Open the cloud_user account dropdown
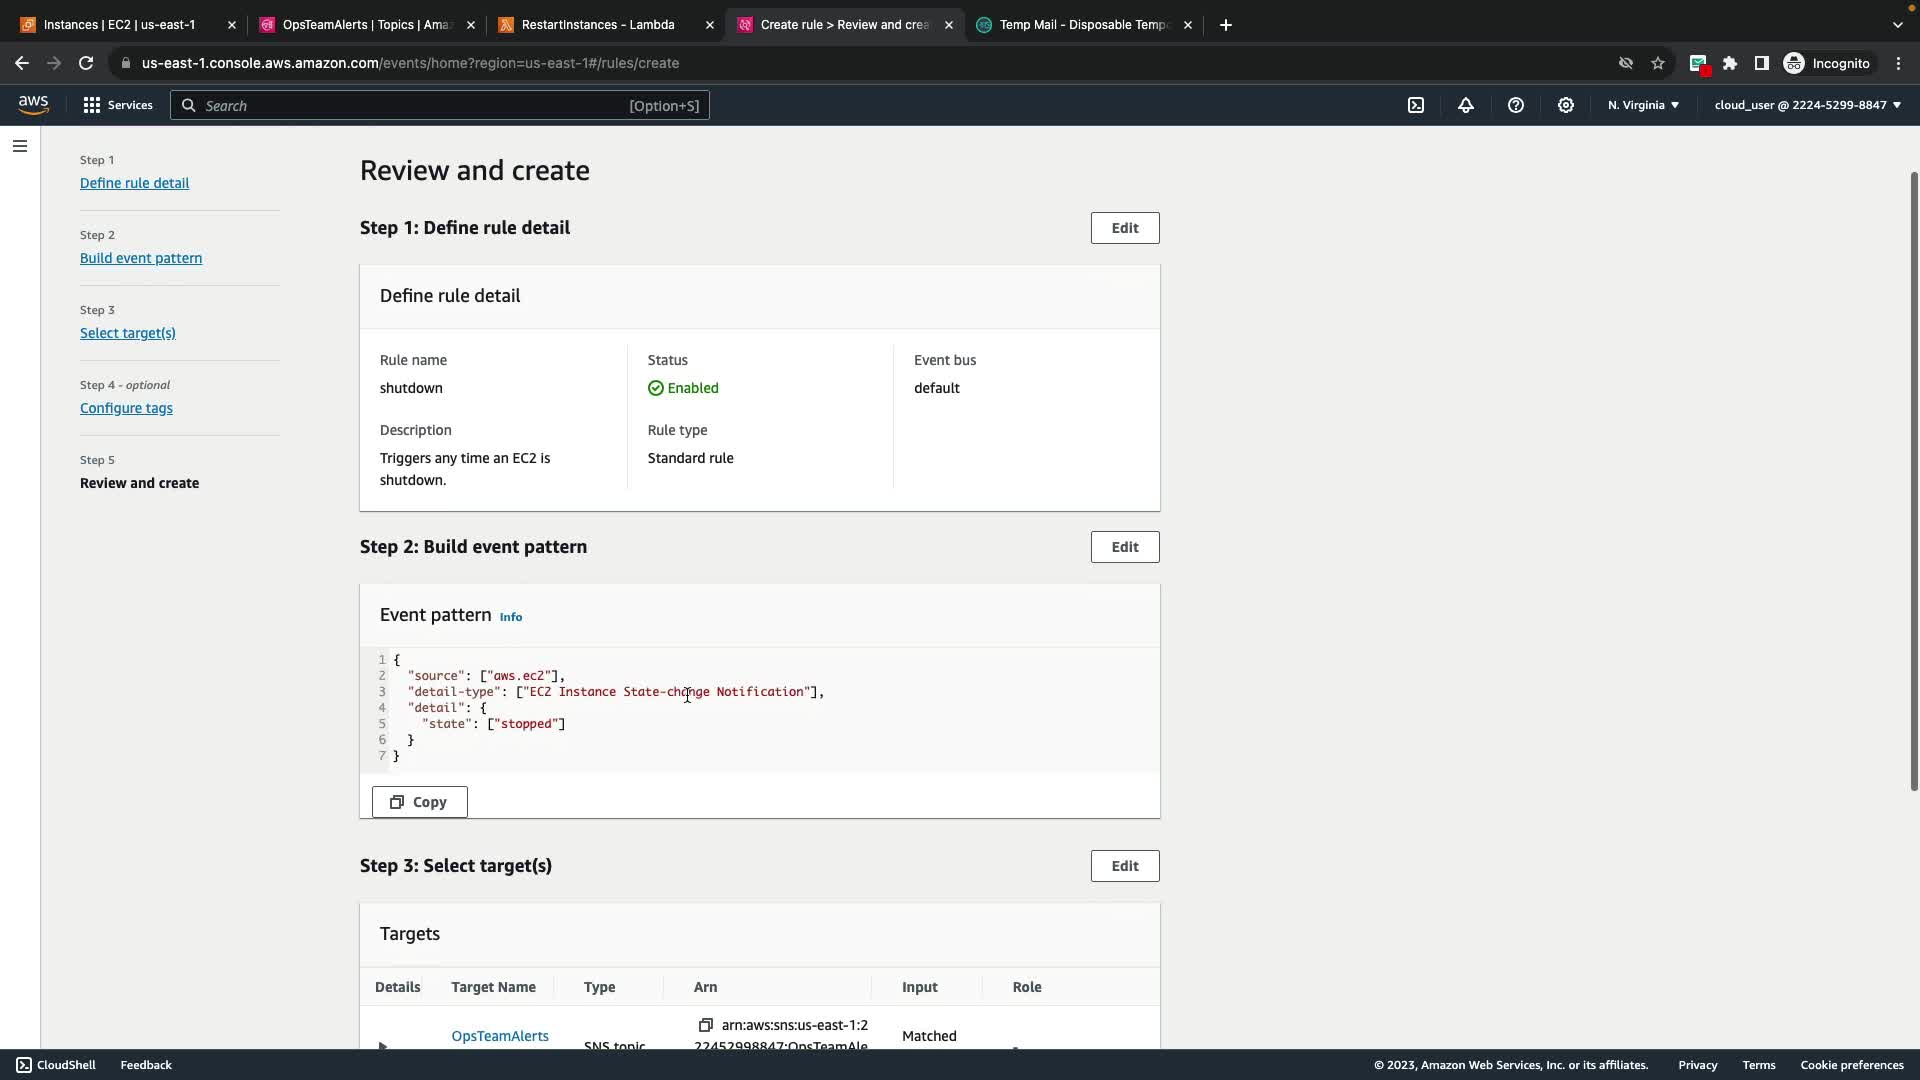1920x1080 pixels. click(1807, 105)
